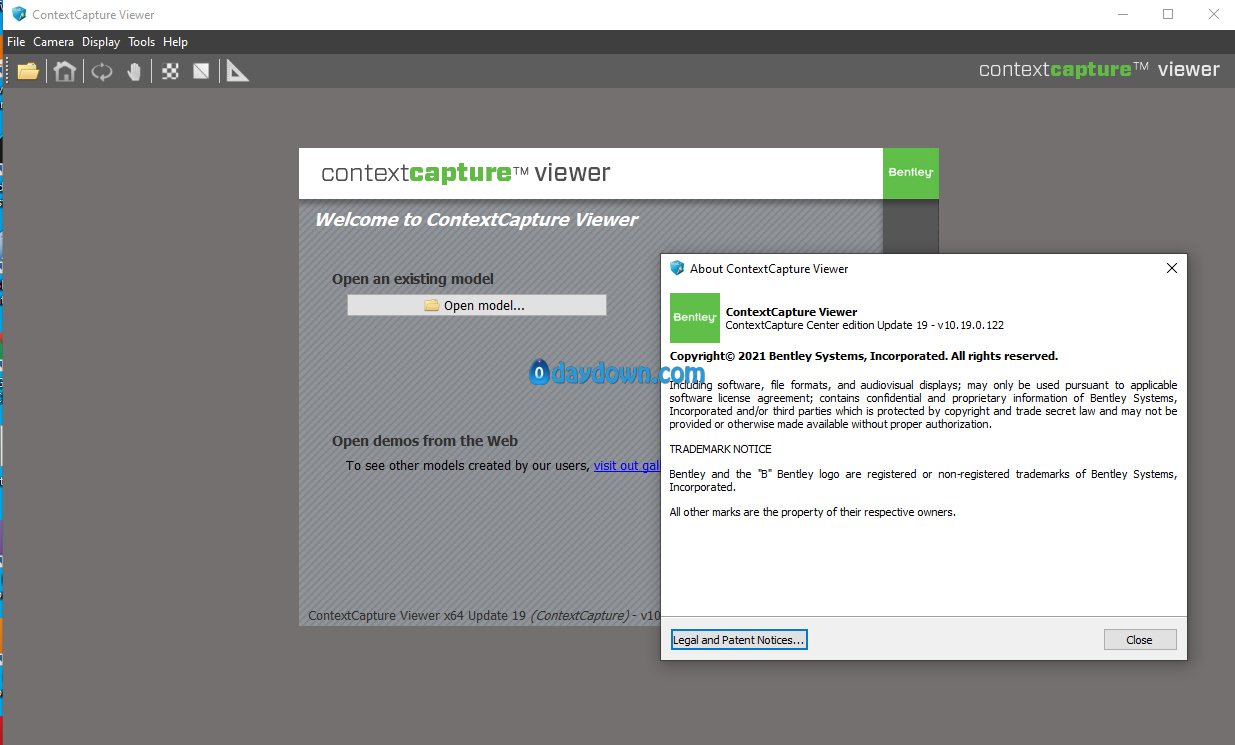Click the Home view toolbar icon
Screen dimensions: 1235x745
[65, 71]
